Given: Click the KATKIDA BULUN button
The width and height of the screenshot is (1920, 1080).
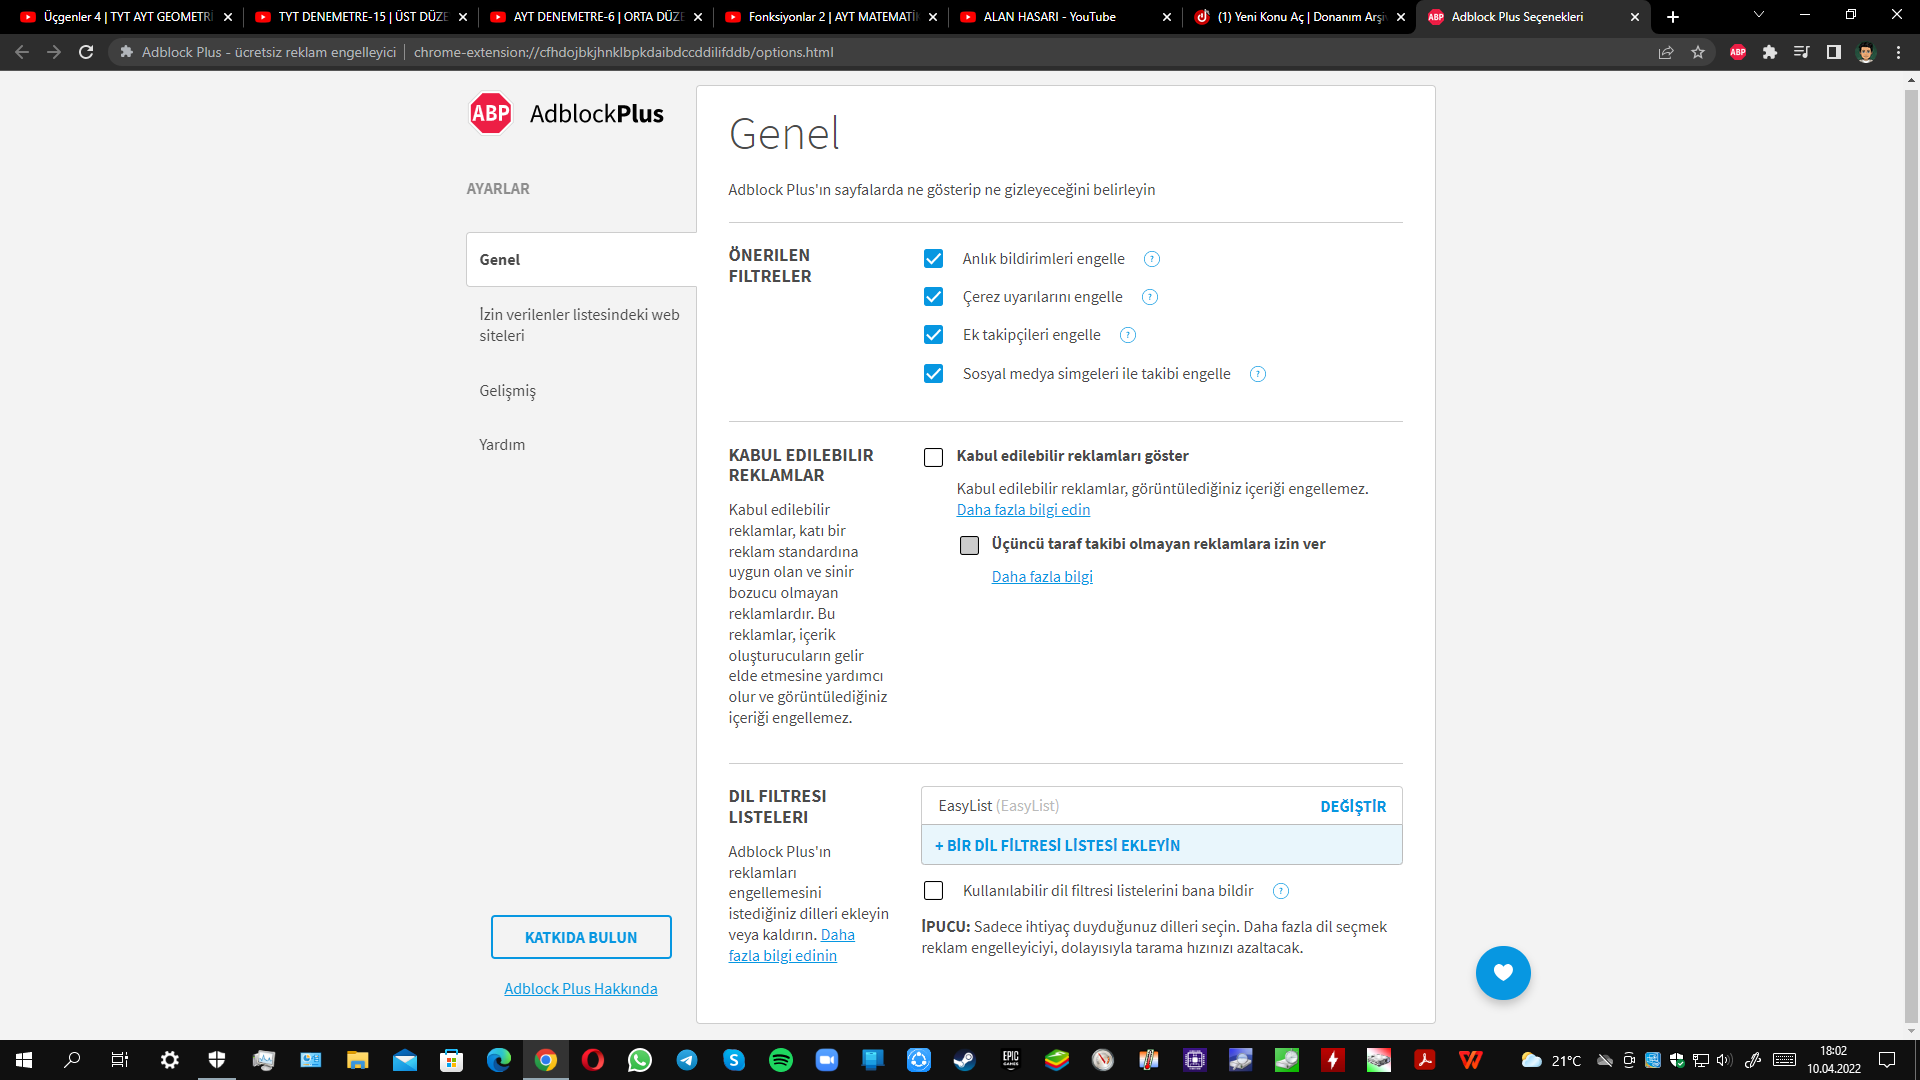Looking at the screenshot, I should pyautogui.click(x=581, y=937).
